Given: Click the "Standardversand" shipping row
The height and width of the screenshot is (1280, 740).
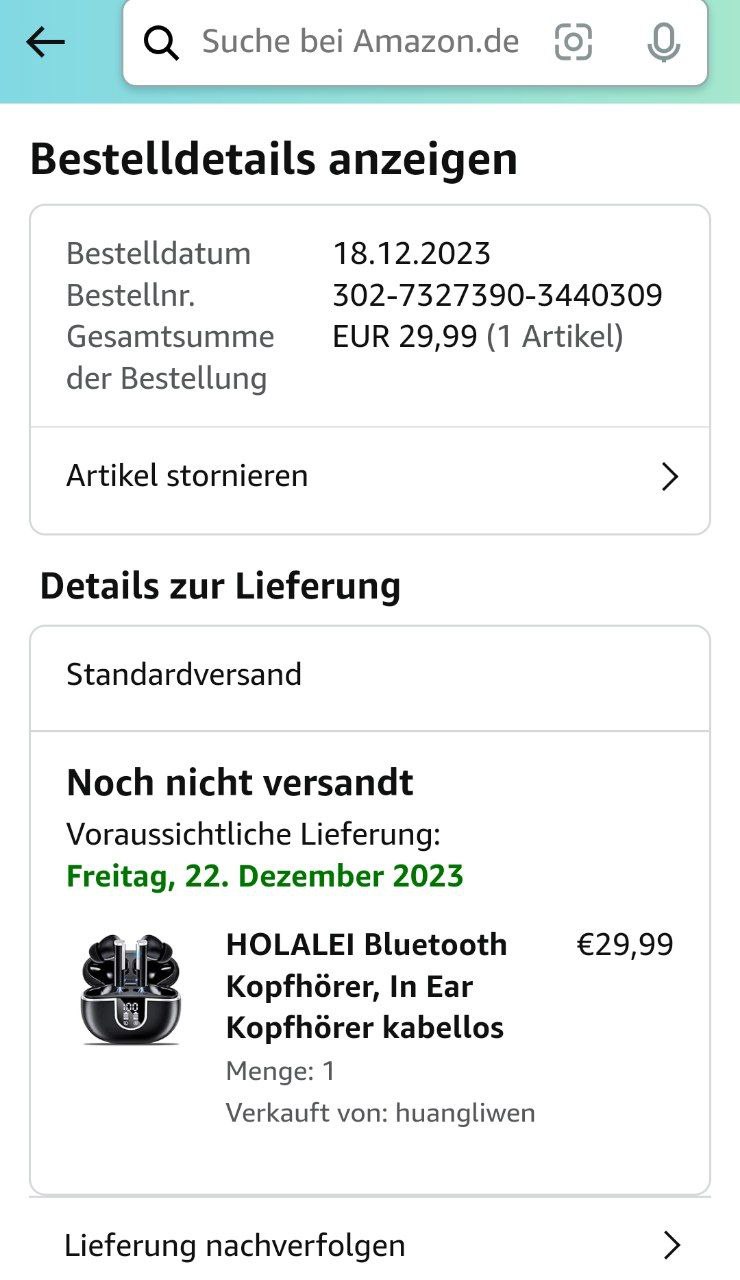Looking at the screenshot, I should coord(184,675).
